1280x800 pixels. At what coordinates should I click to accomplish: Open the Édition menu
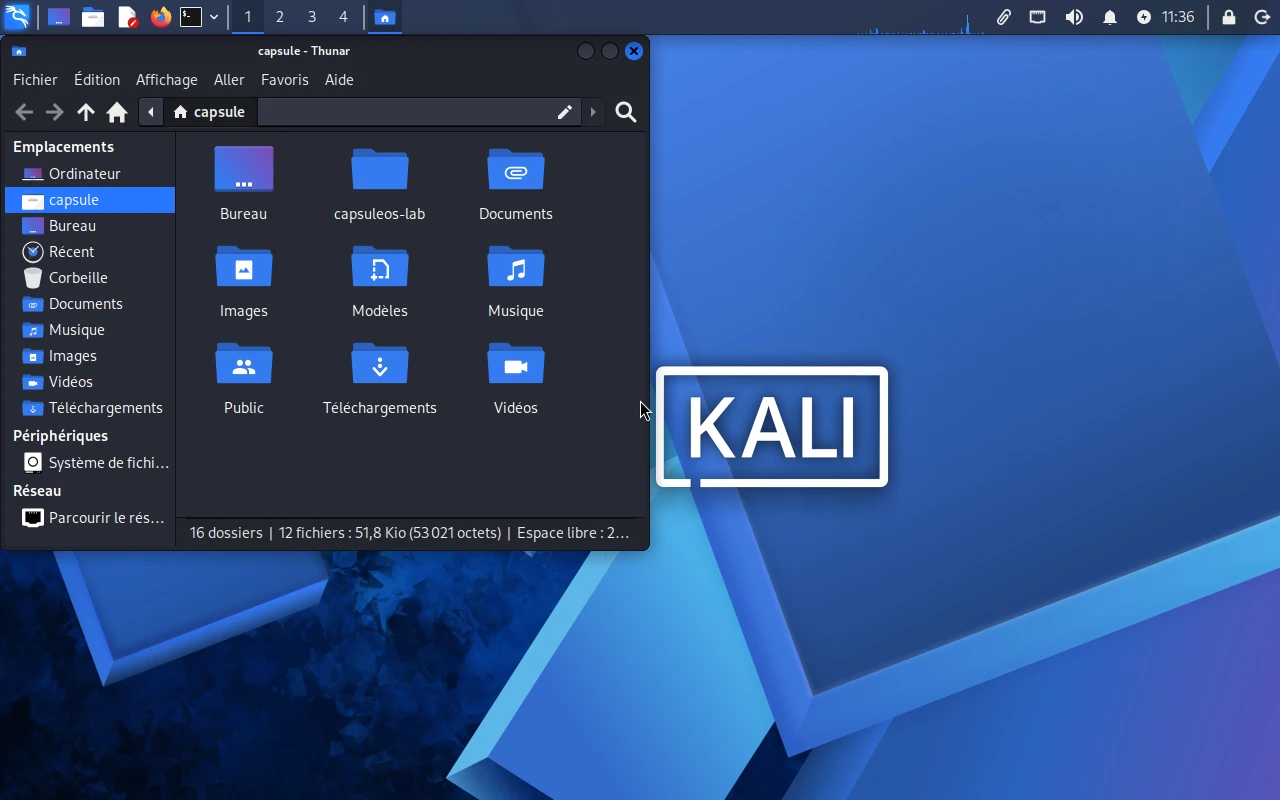pyautogui.click(x=97, y=80)
